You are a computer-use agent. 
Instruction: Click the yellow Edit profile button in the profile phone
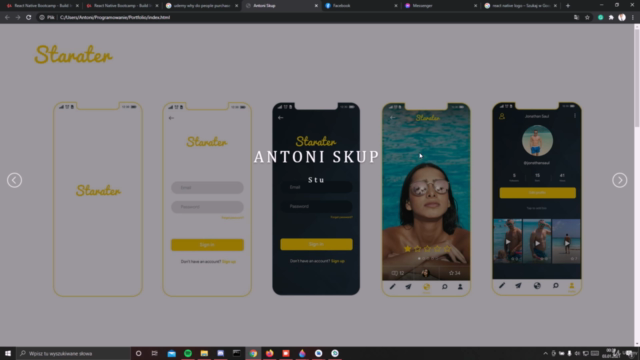(x=538, y=193)
